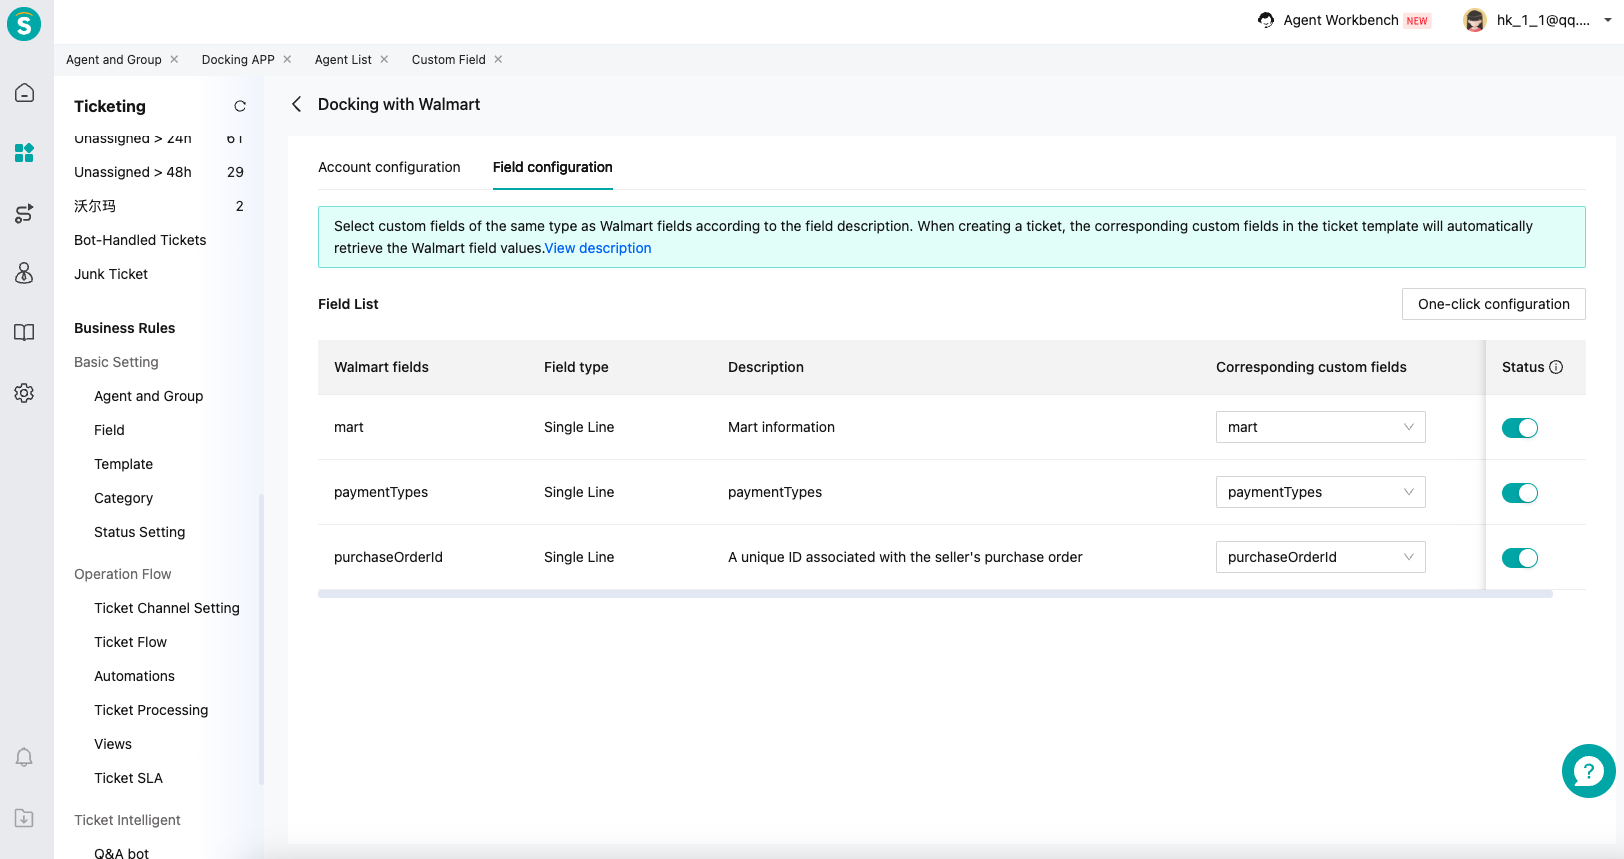Open Template settings
The height and width of the screenshot is (859, 1624).
(124, 464)
